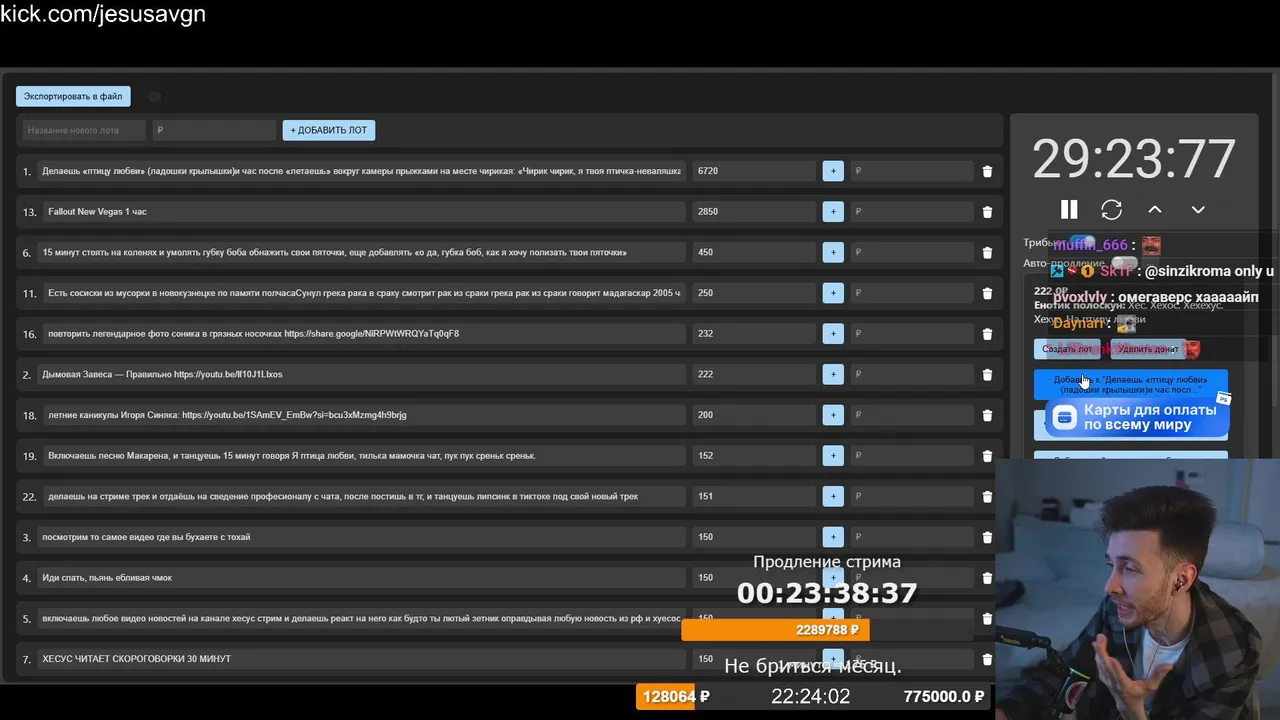This screenshot has width=1280, height=720.
Task: Trash lot 5 about видео новостей
Action: click(x=987, y=619)
